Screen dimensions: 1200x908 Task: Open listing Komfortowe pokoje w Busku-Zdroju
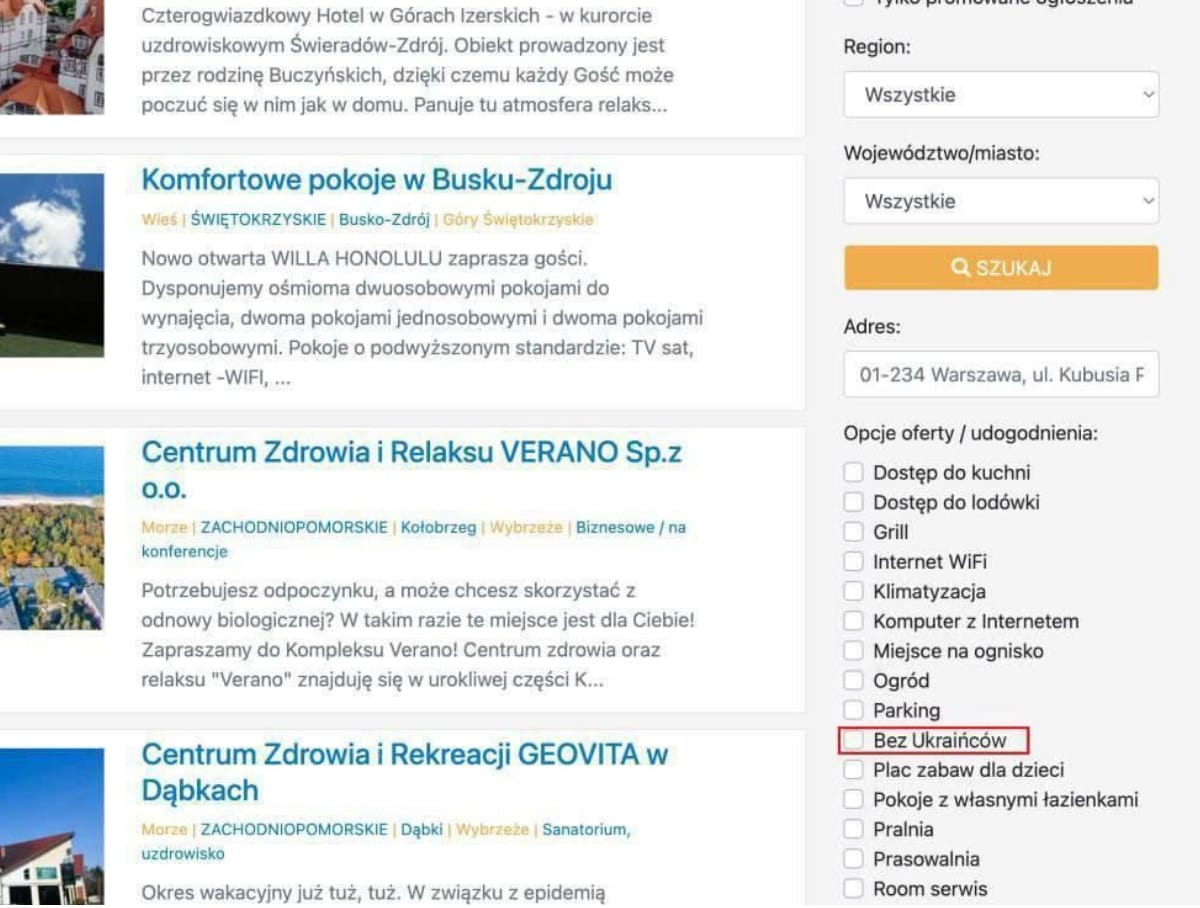pyautogui.click(x=376, y=180)
